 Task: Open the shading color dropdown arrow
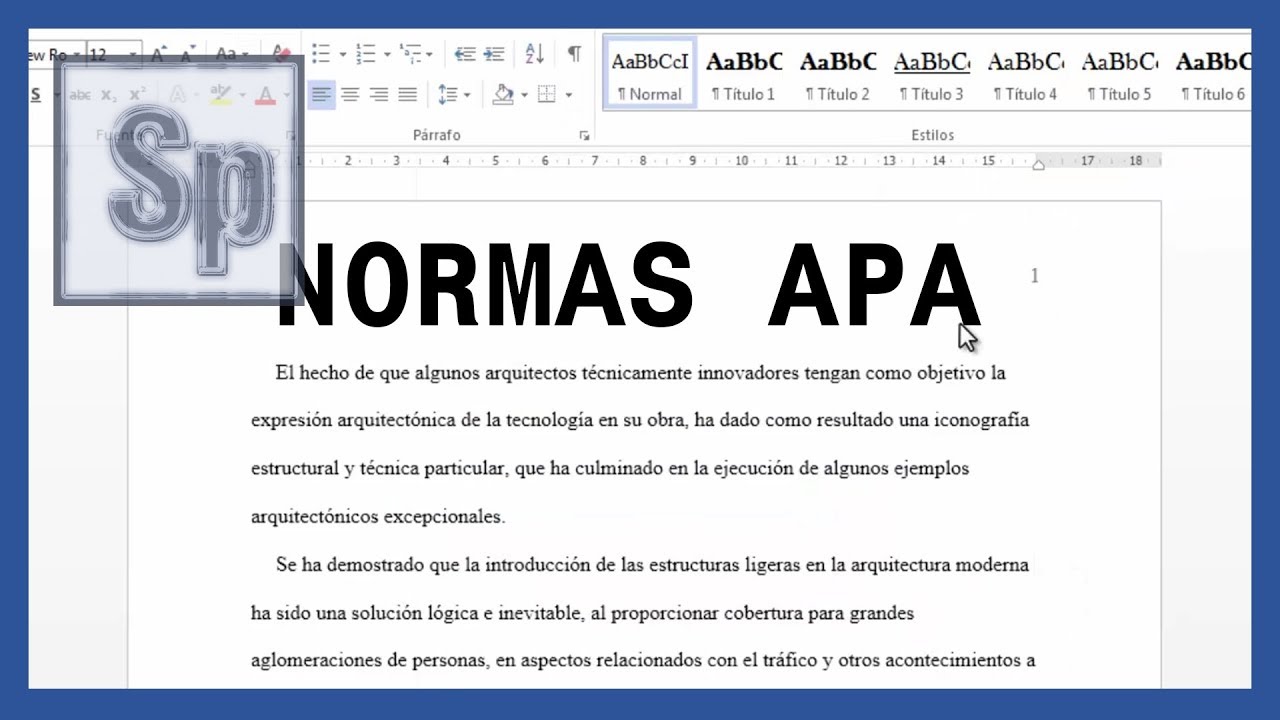tap(523, 96)
